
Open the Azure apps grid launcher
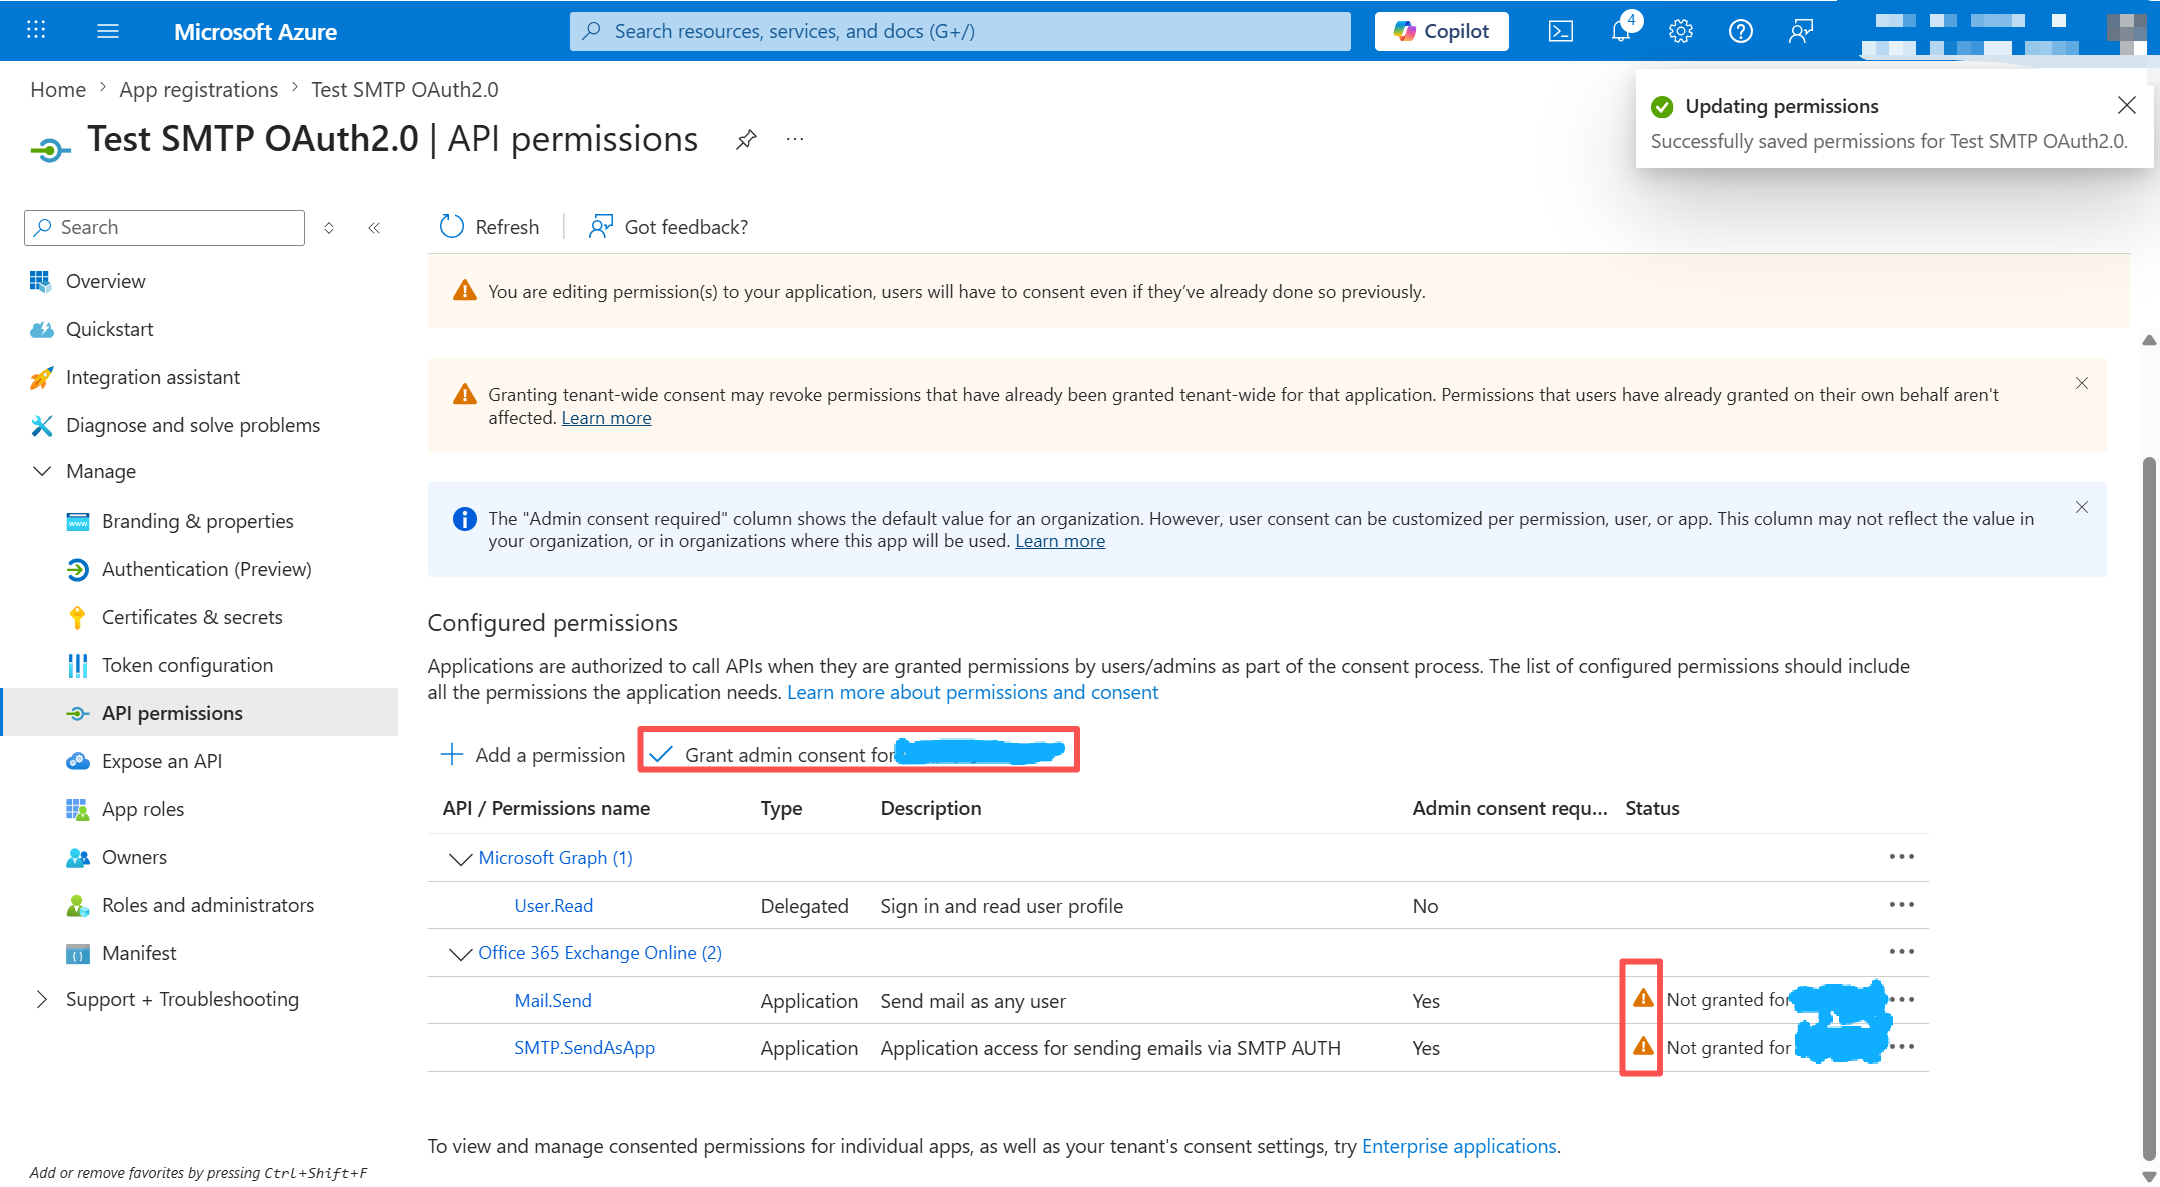[x=36, y=30]
